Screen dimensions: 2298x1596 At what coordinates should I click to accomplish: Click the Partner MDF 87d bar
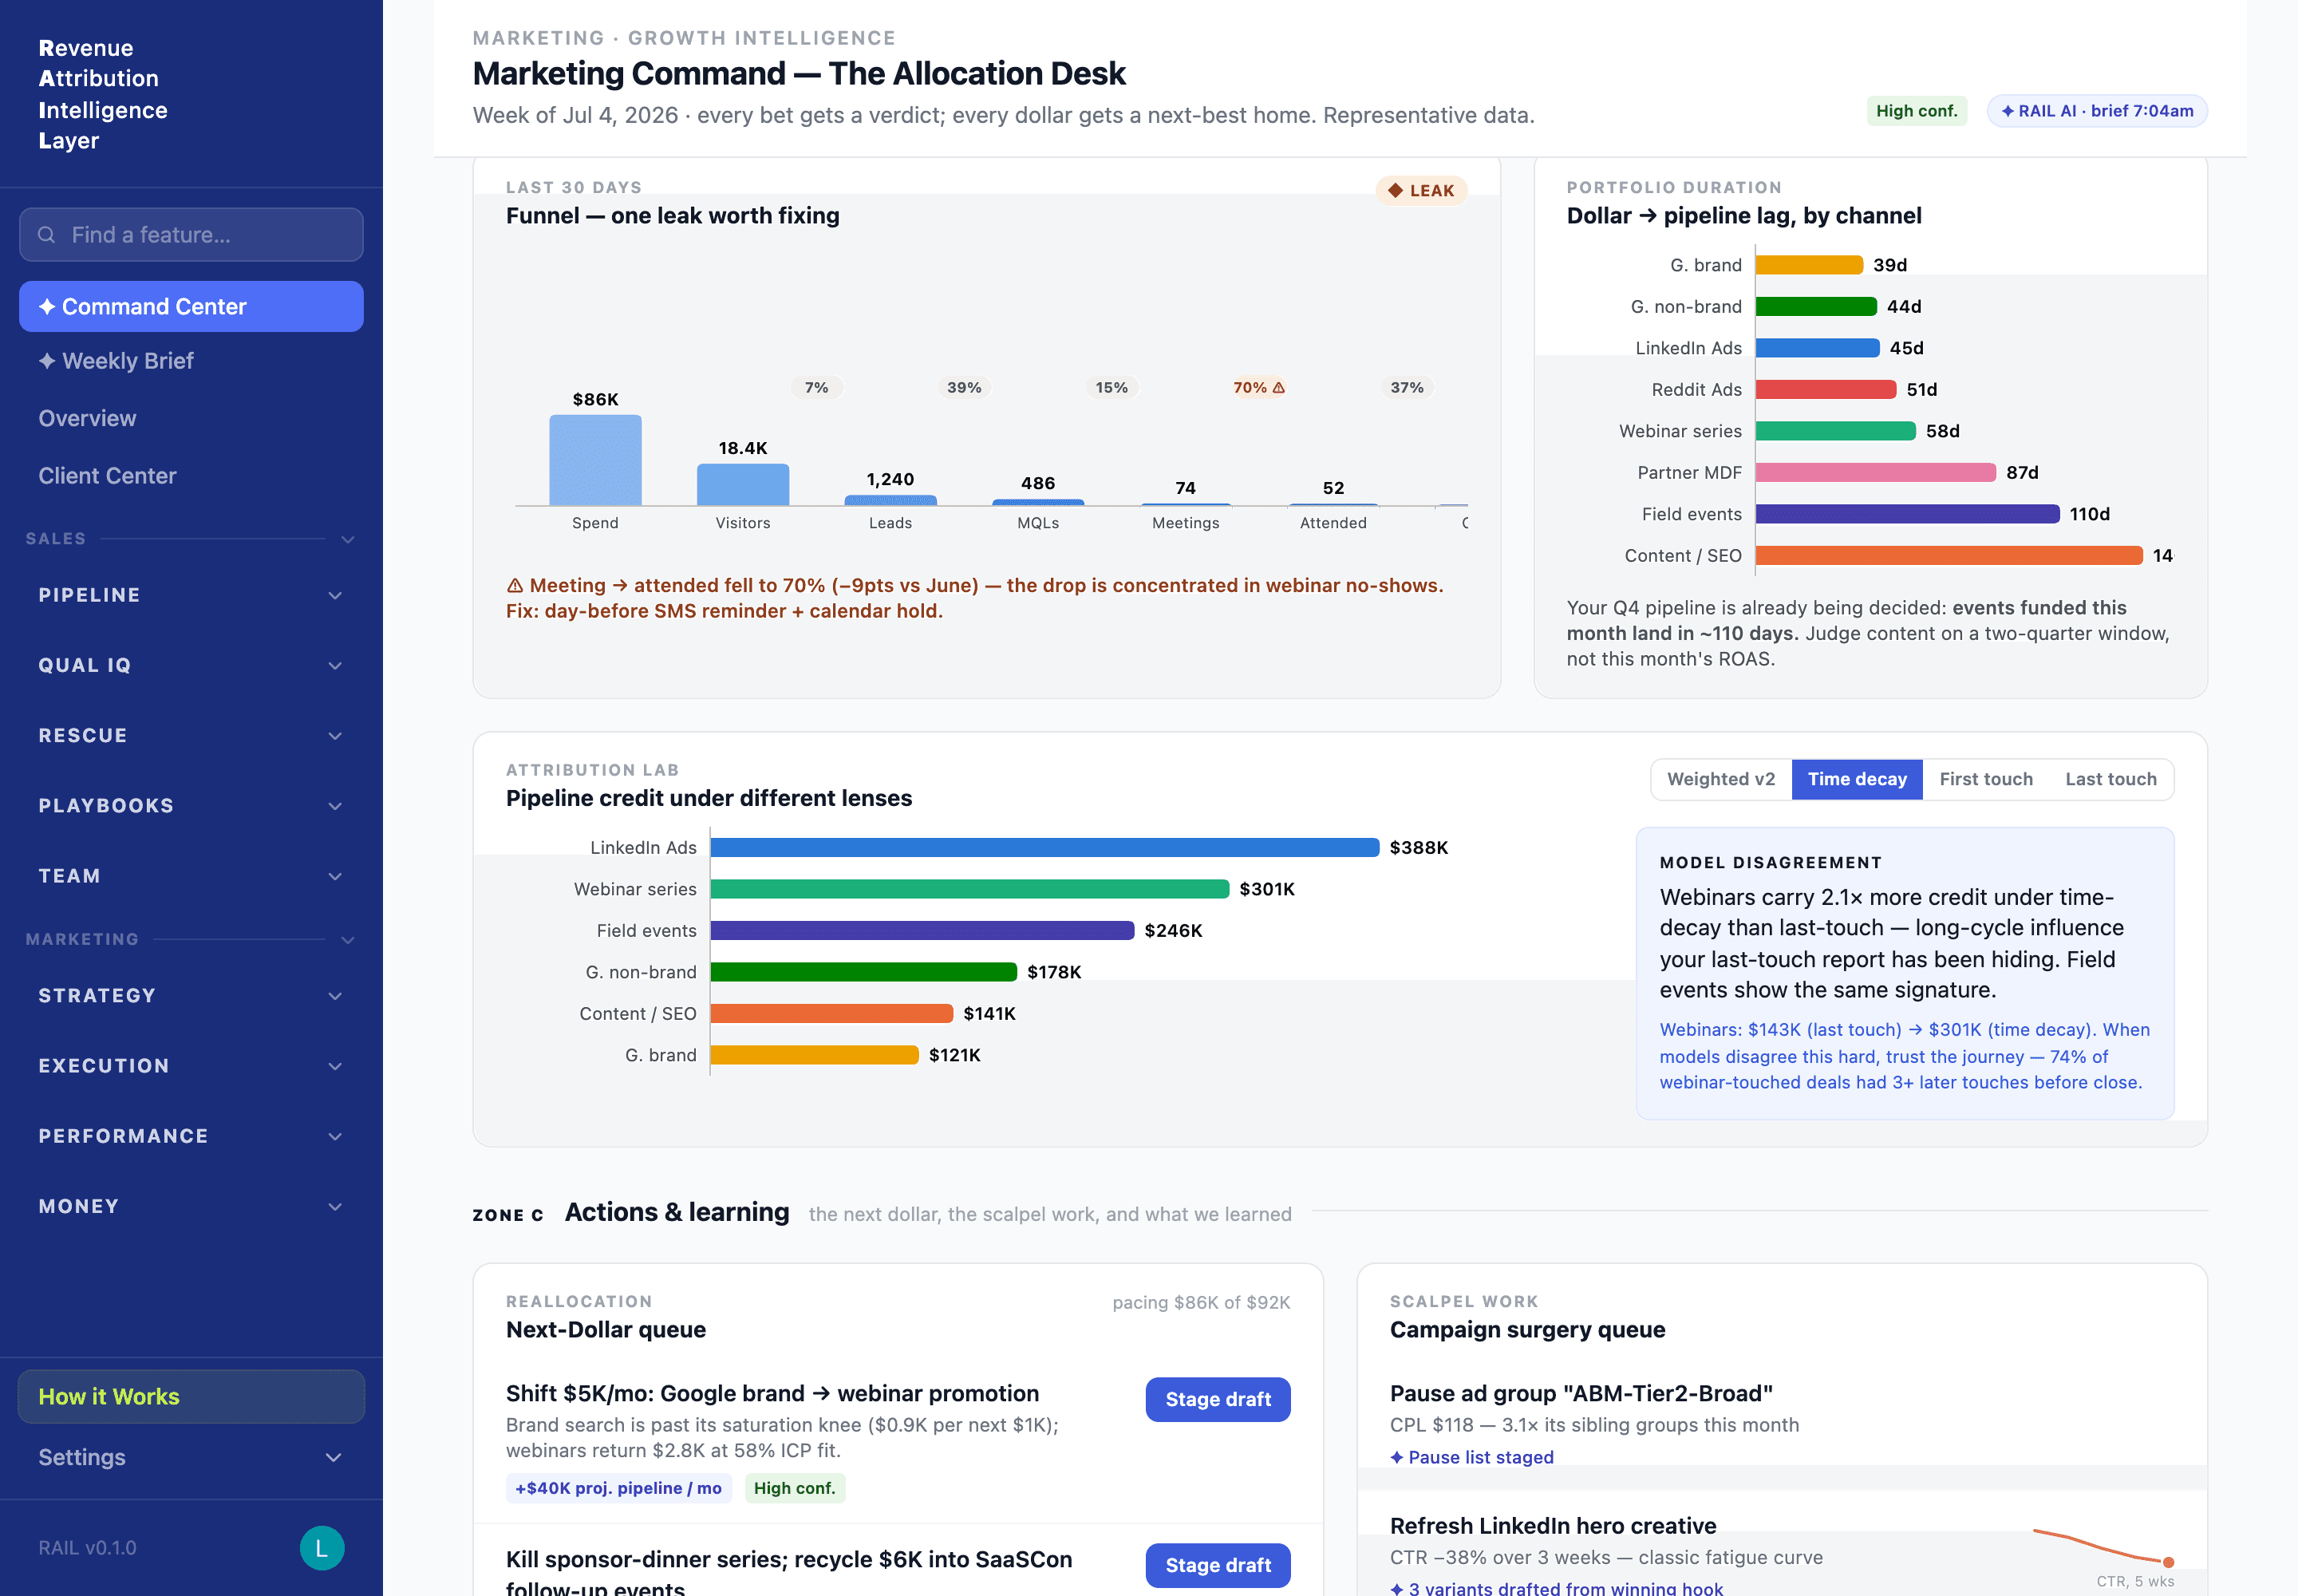pyautogui.click(x=1876, y=473)
